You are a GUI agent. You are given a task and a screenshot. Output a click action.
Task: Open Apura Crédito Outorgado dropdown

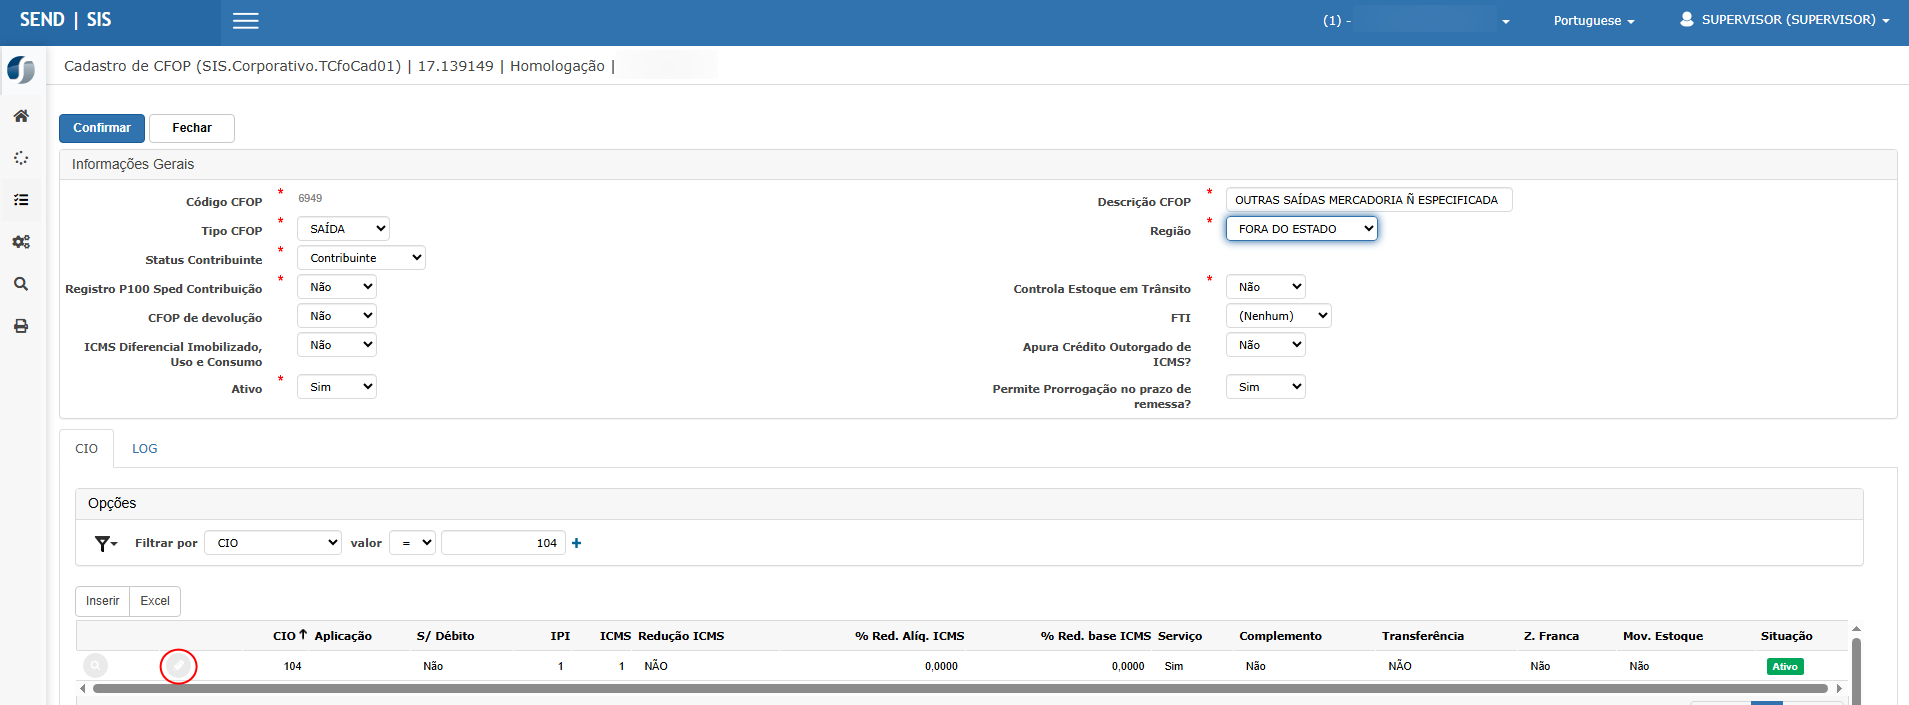[1266, 345]
